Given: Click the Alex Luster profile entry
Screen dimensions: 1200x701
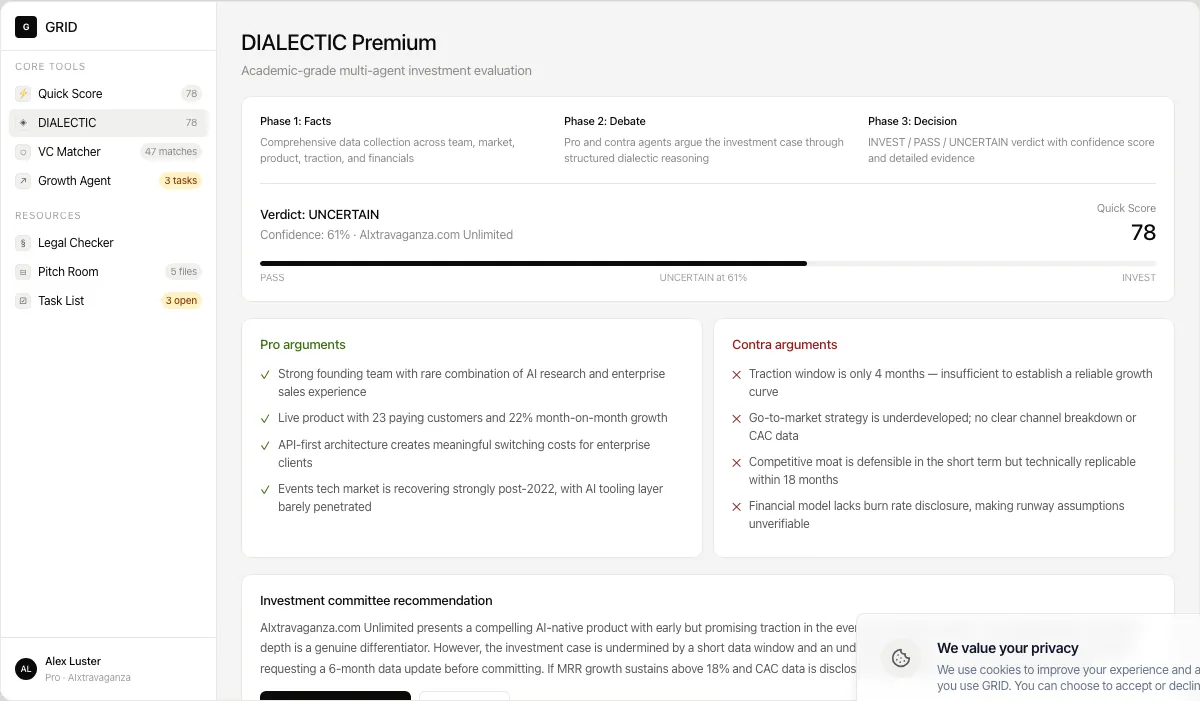Looking at the screenshot, I should [73, 668].
